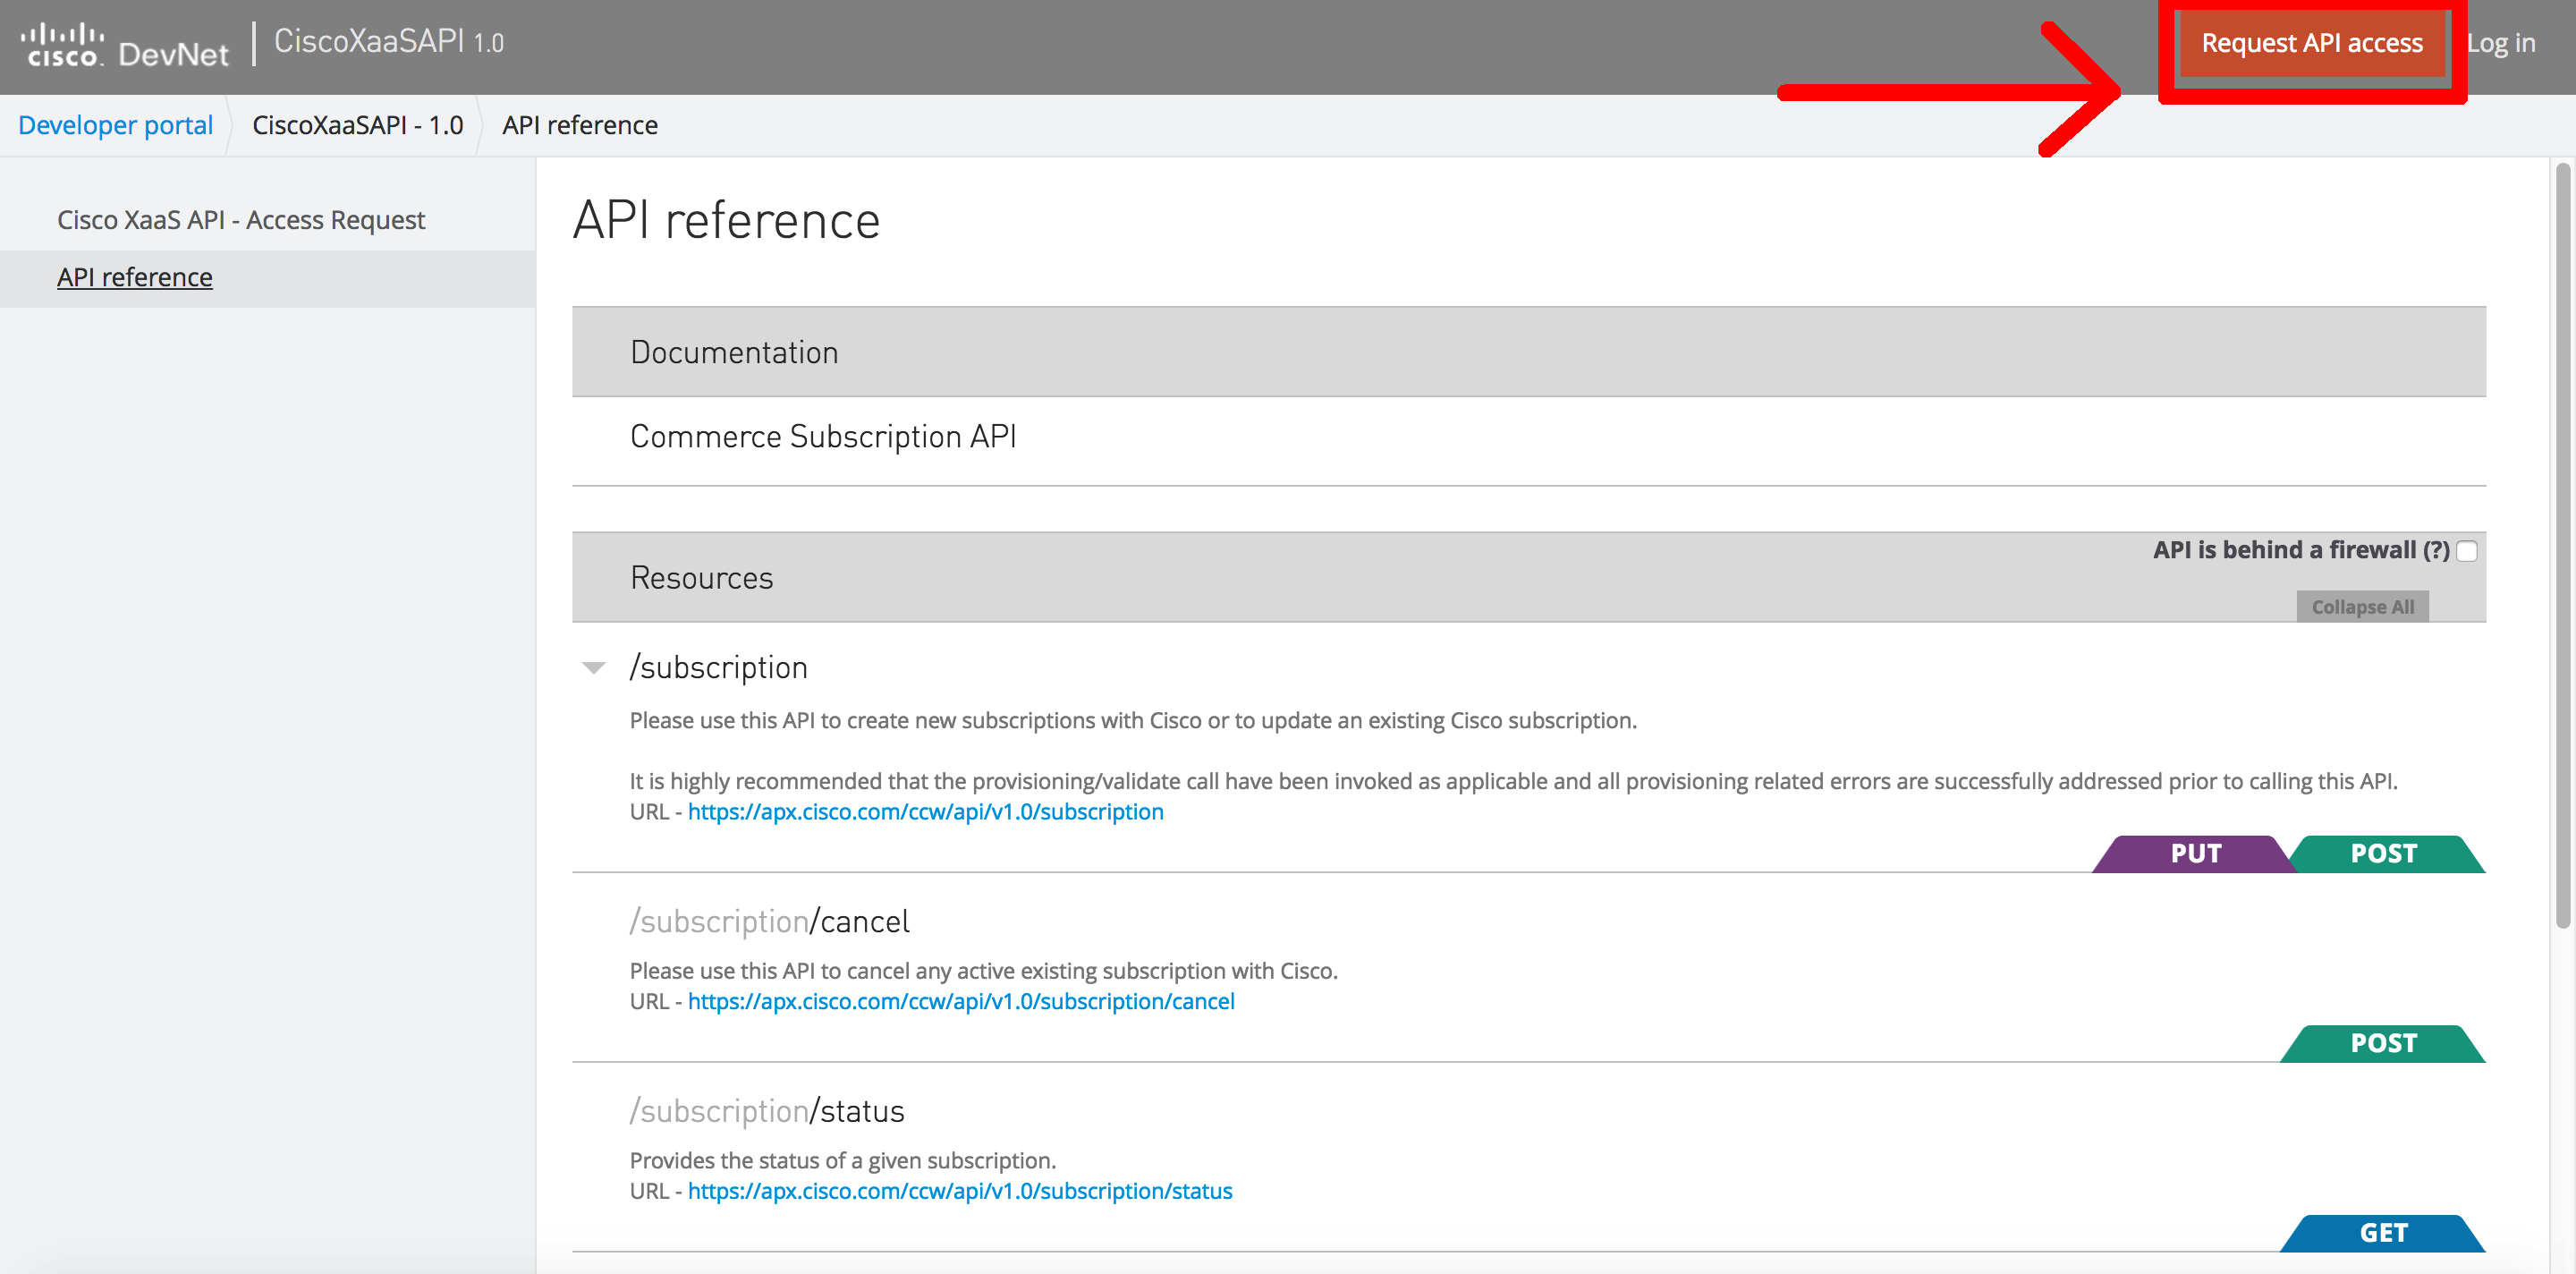Open Cisco XaaS API - Access Request page
The width and height of the screenshot is (2576, 1274).
(x=241, y=220)
